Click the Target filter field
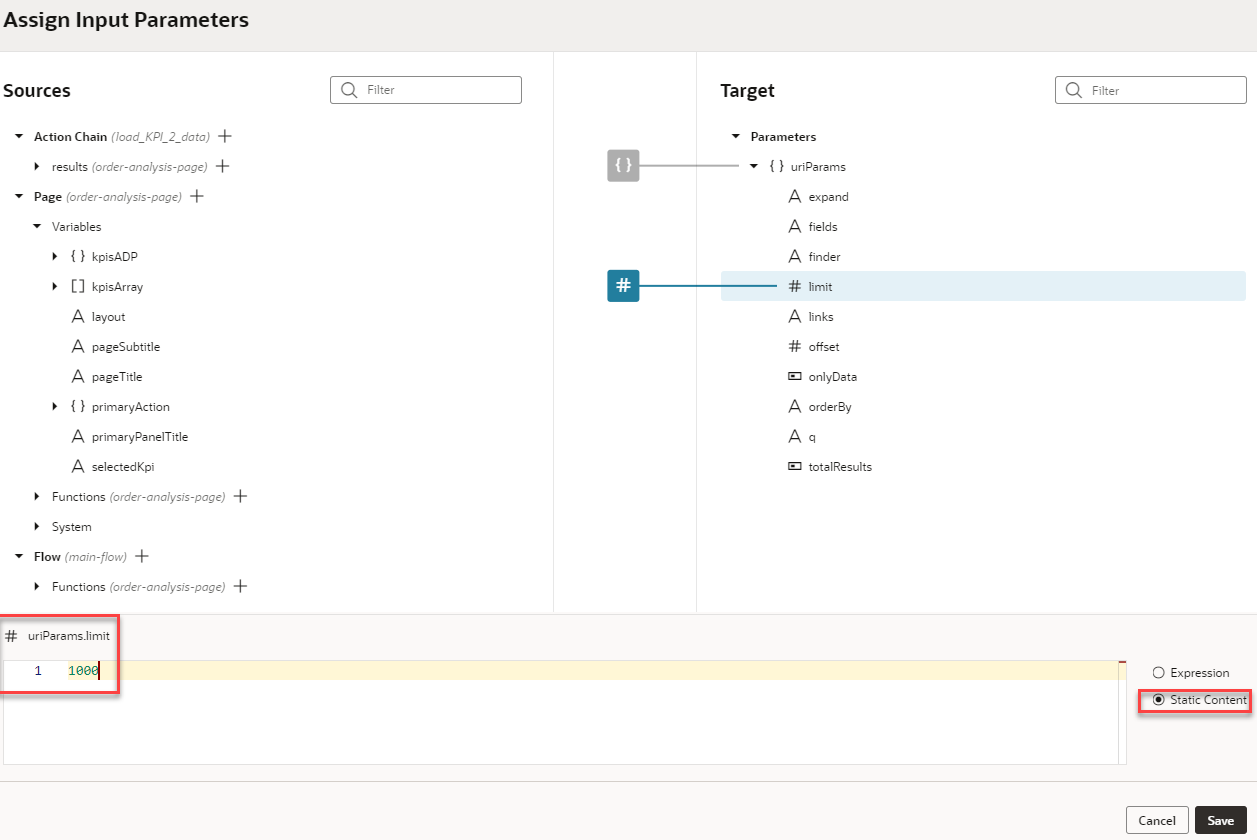Viewport: 1257px width, 840px height. point(1151,90)
